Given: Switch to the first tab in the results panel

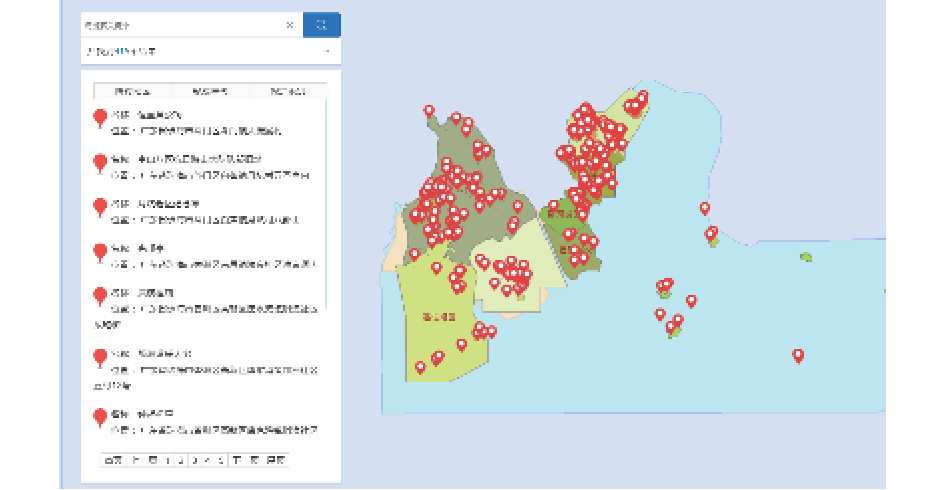Looking at the screenshot, I should click(132, 91).
